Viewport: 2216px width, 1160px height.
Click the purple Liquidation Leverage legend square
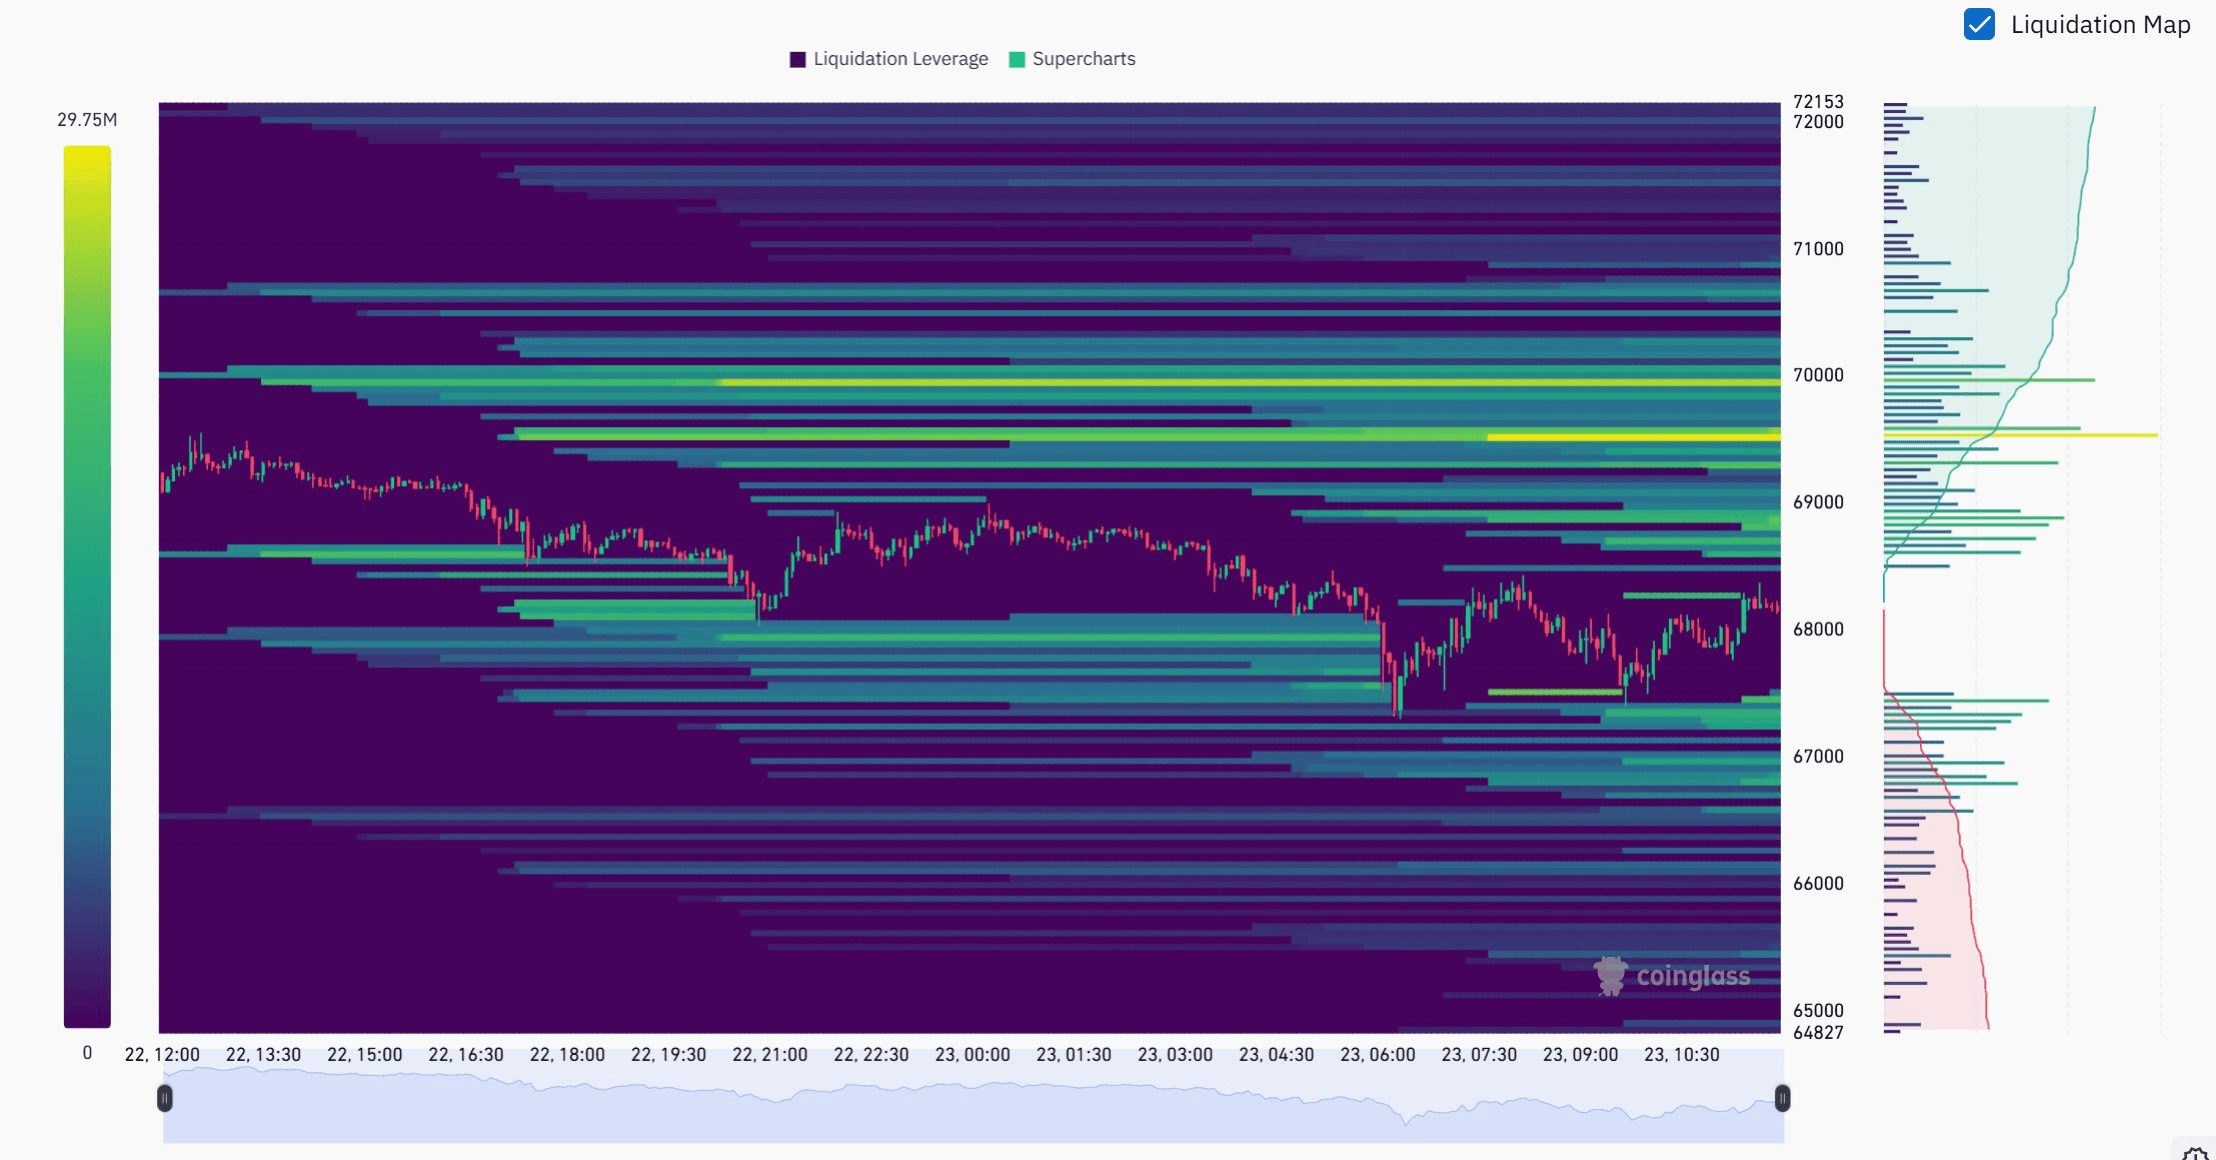tap(798, 59)
